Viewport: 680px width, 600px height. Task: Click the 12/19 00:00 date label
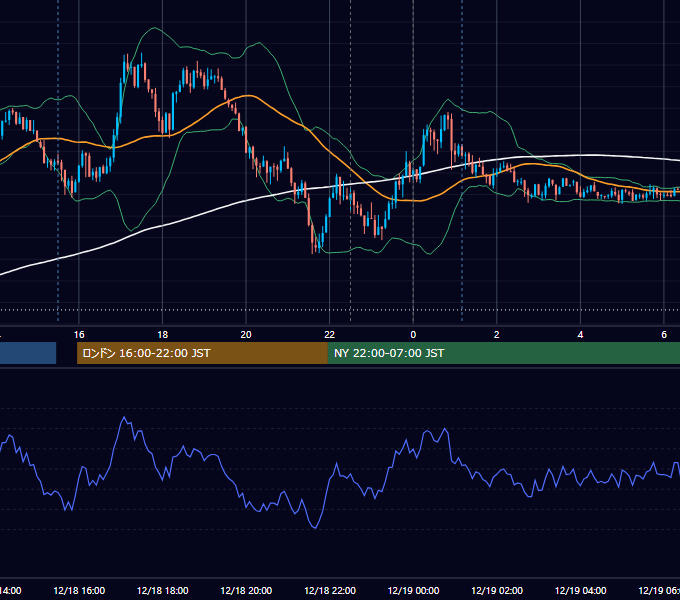(413, 590)
